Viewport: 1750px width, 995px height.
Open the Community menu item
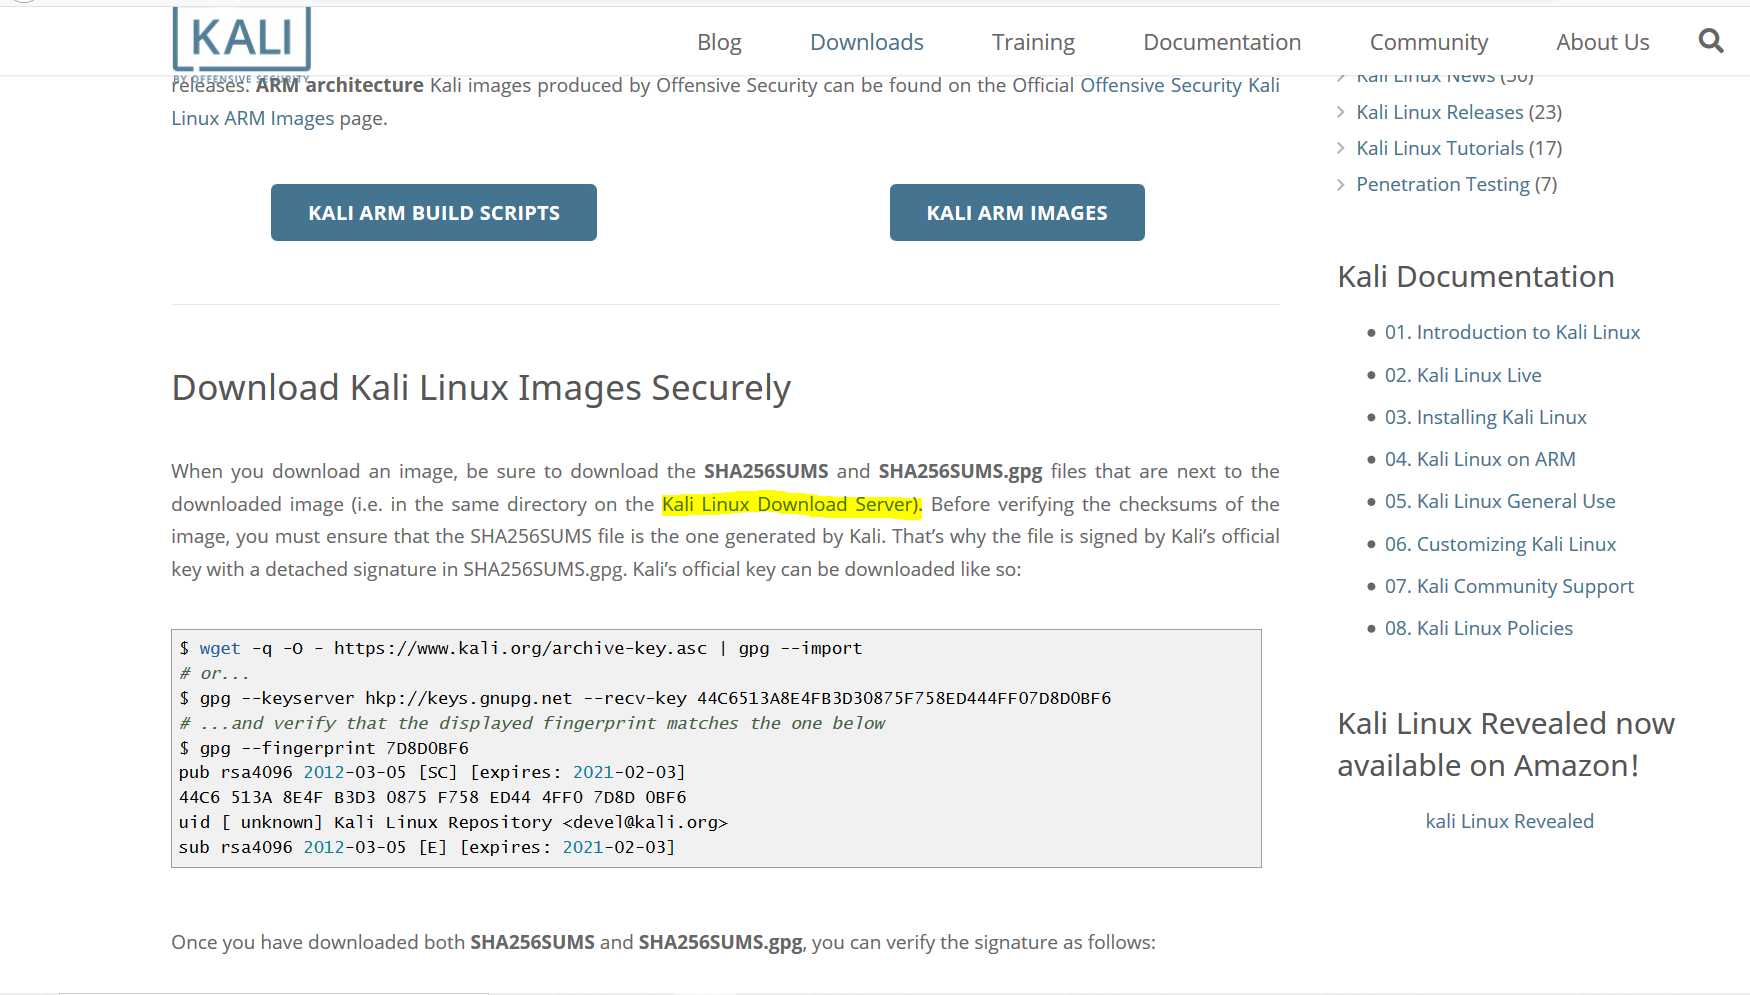coord(1429,42)
